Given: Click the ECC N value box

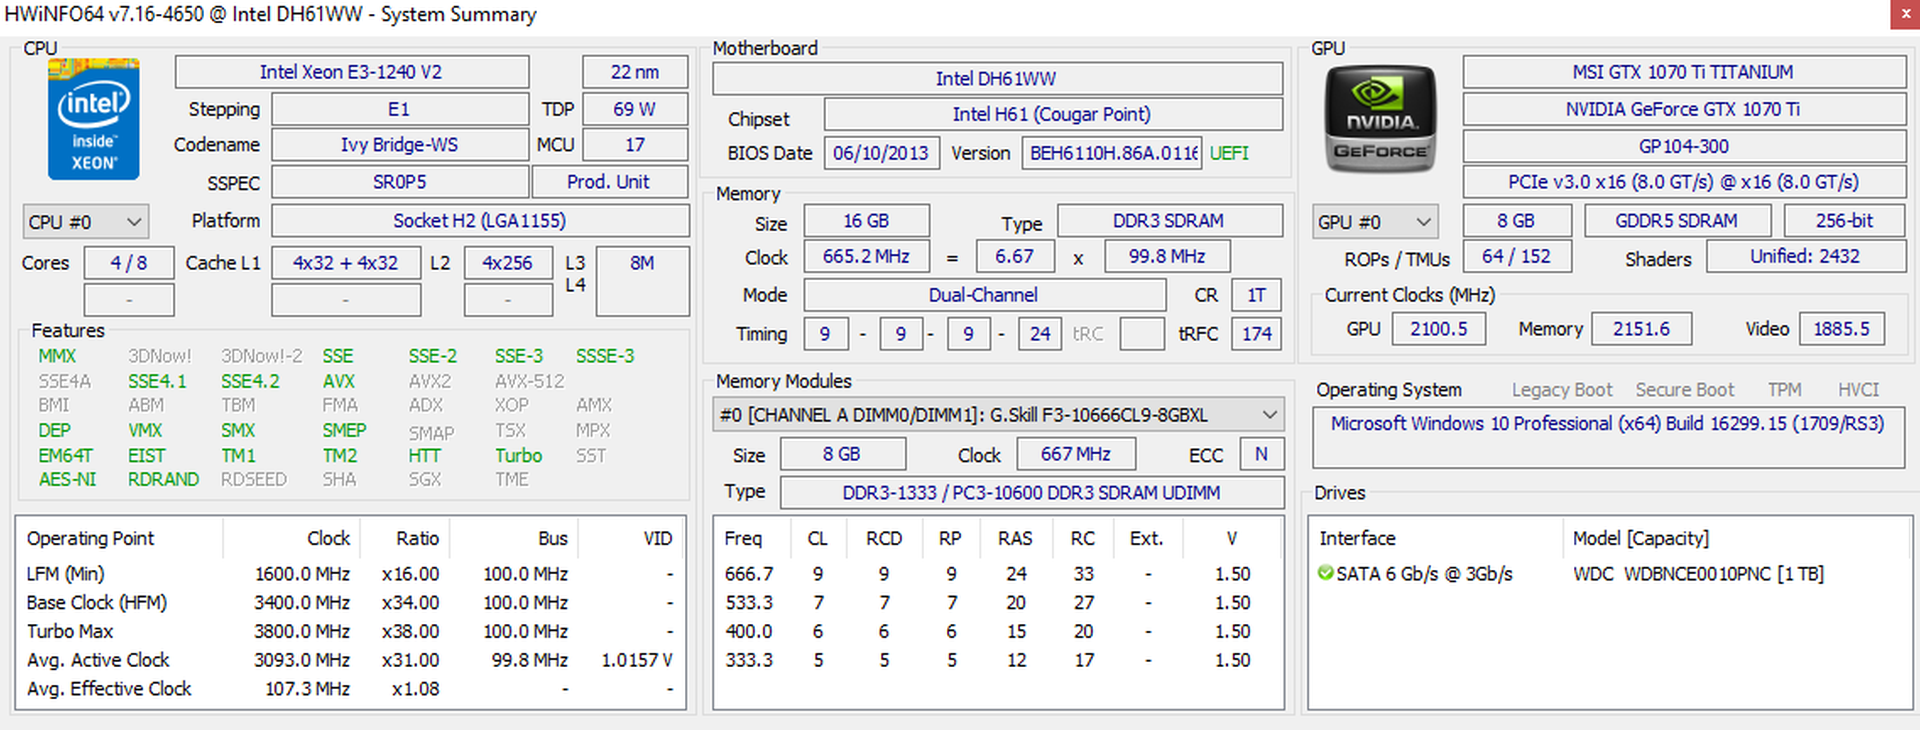Looking at the screenshot, I should tap(1262, 454).
